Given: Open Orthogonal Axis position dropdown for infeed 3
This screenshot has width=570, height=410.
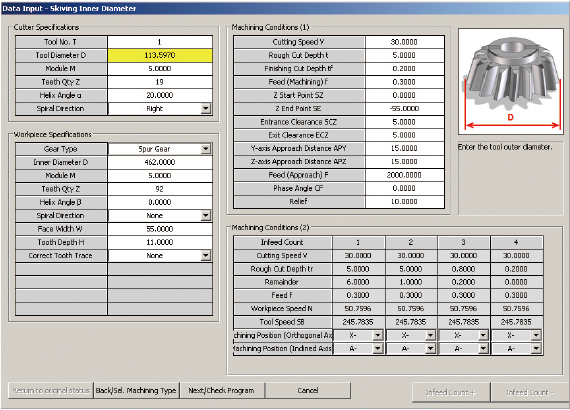Looking at the screenshot, I should click(483, 335).
